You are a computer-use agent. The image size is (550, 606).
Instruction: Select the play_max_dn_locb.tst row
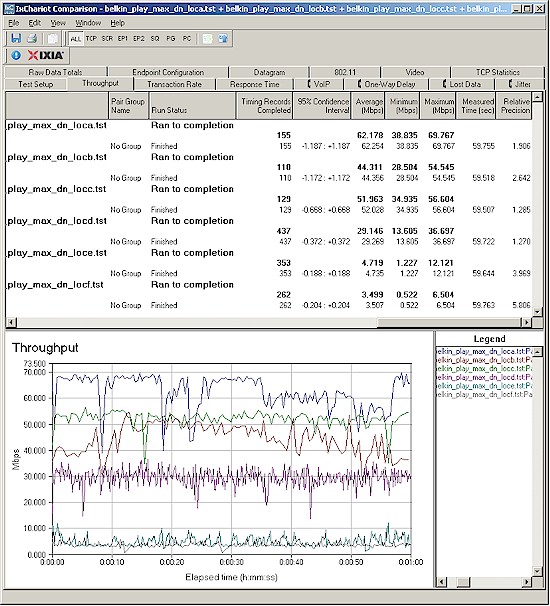[269, 157]
